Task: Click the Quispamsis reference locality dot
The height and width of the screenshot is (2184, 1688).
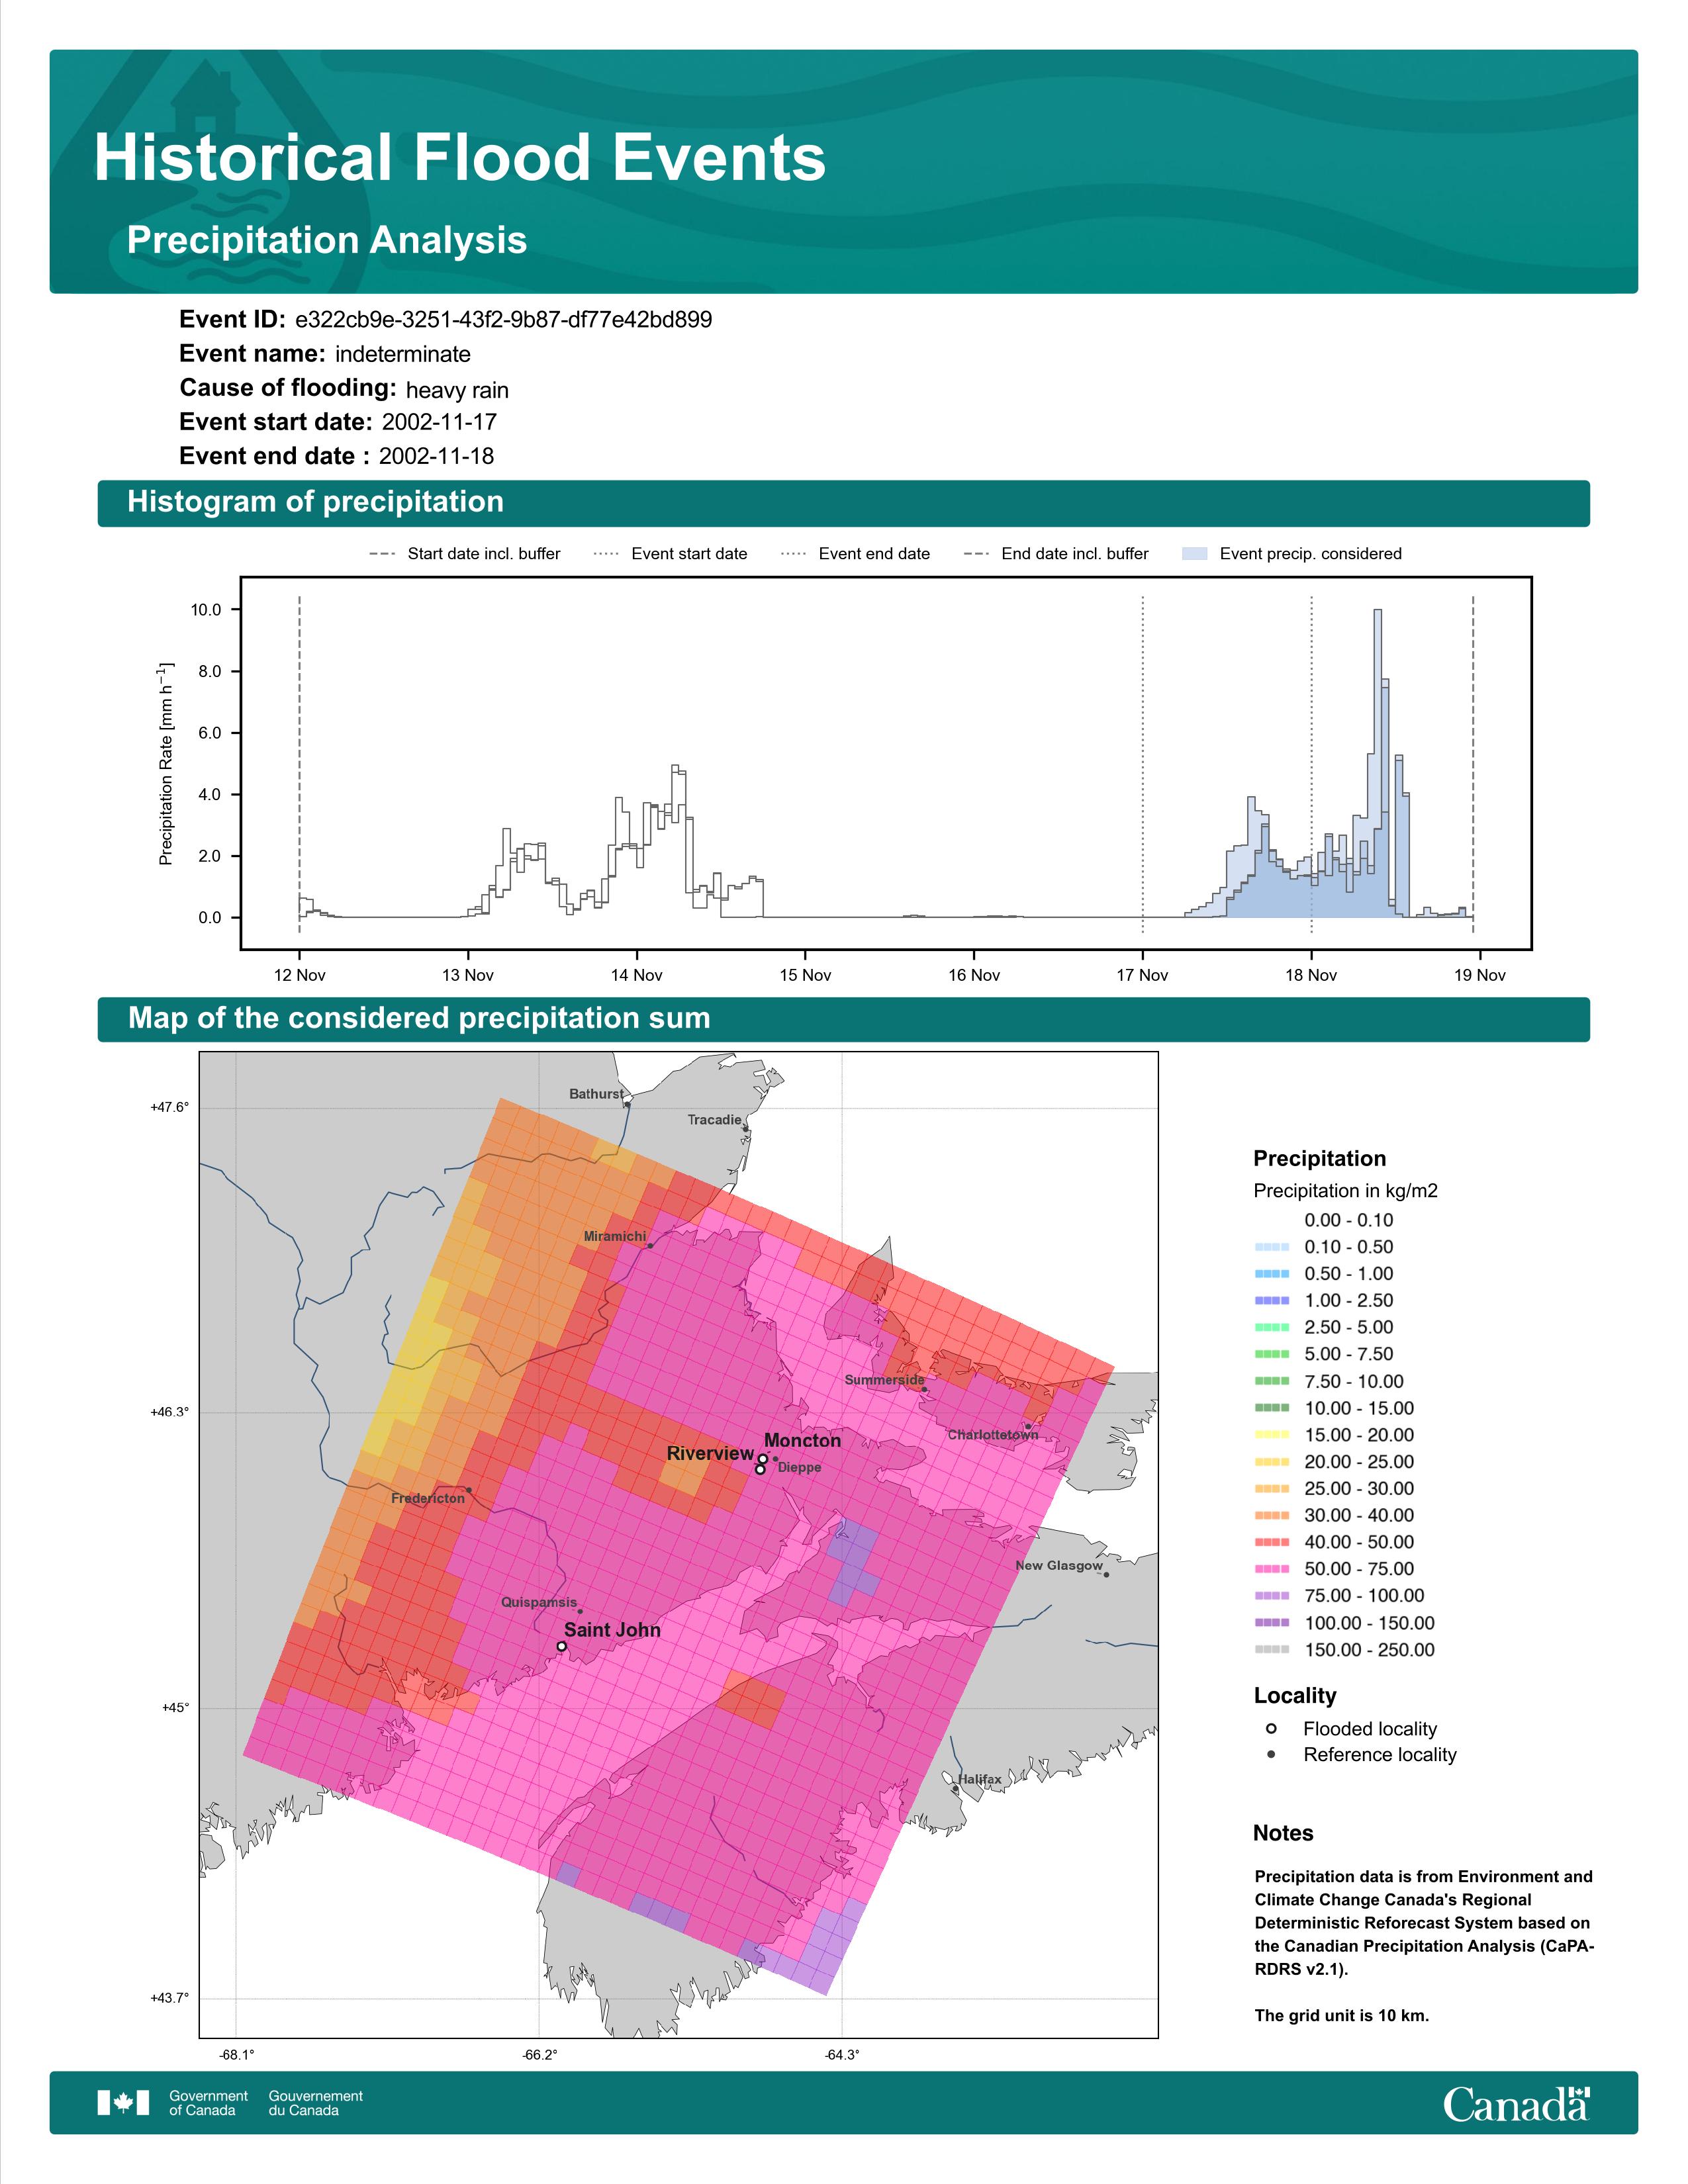Action: point(580,1611)
